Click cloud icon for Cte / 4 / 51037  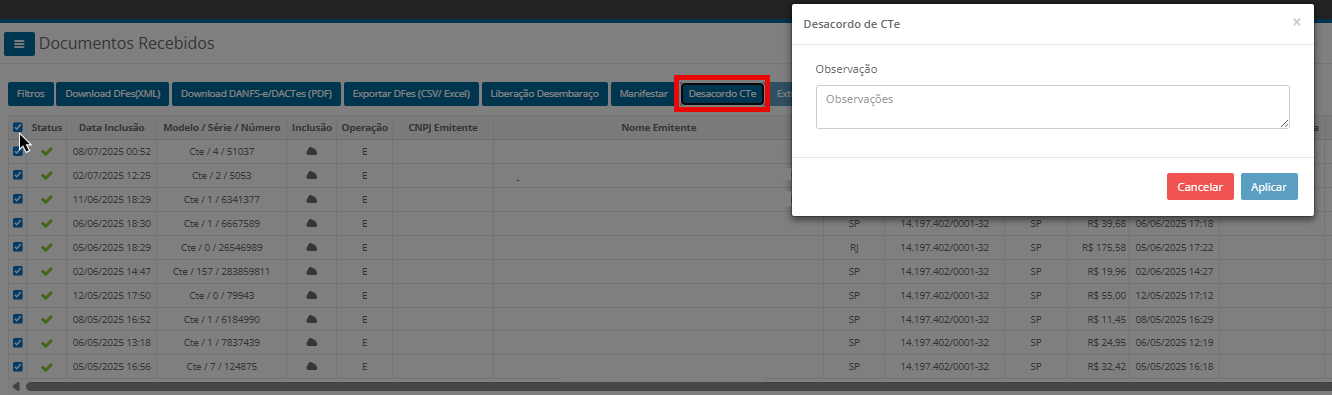tap(311, 151)
